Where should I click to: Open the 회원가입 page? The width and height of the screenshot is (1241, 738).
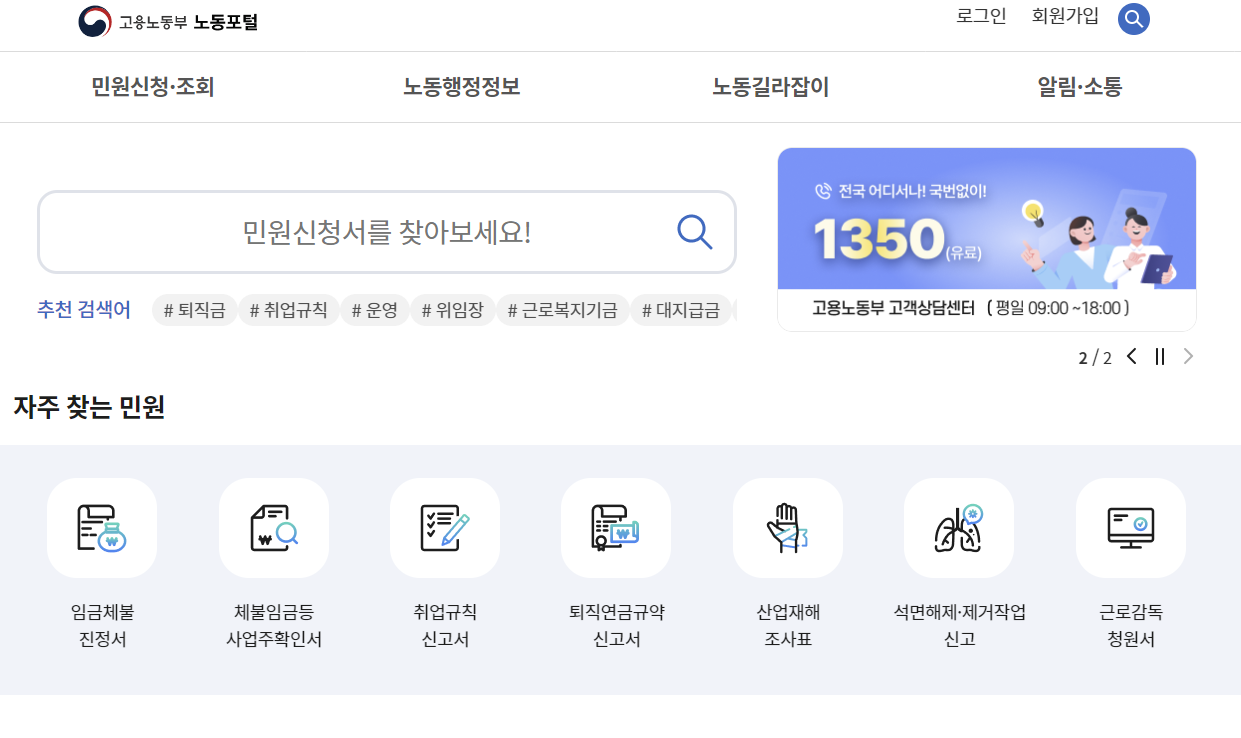click(x=1064, y=17)
